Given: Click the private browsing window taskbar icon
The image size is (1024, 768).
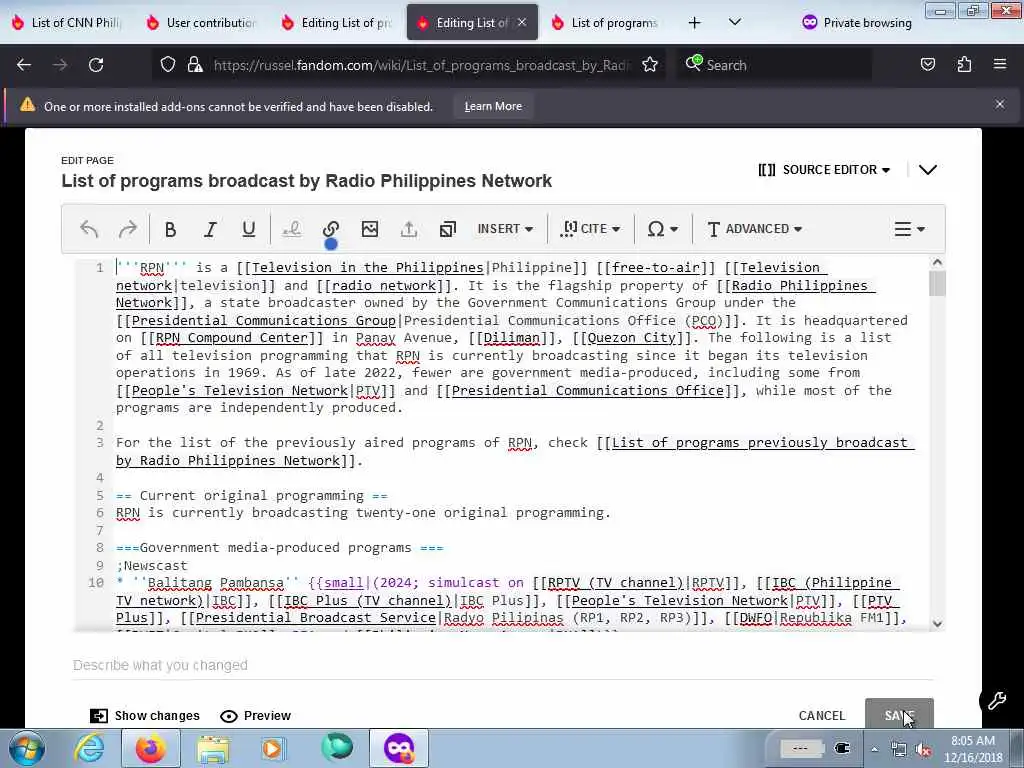Looking at the screenshot, I should [x=399, y=748].
